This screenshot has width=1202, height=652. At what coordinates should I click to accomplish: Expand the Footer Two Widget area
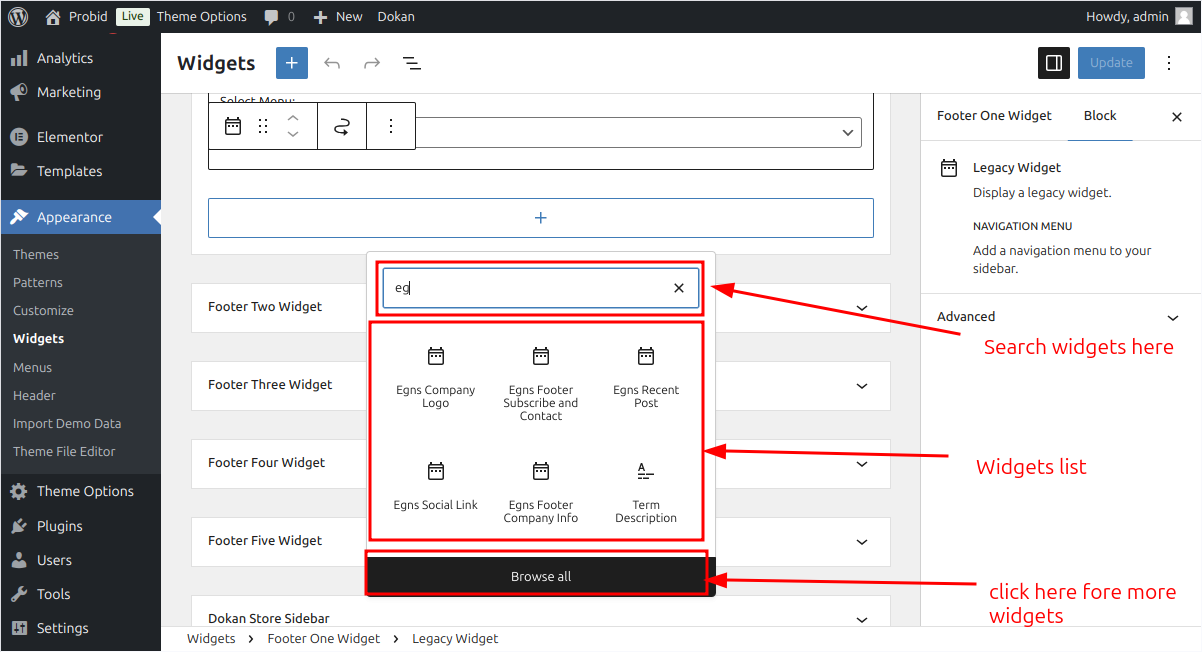(540, 307)
